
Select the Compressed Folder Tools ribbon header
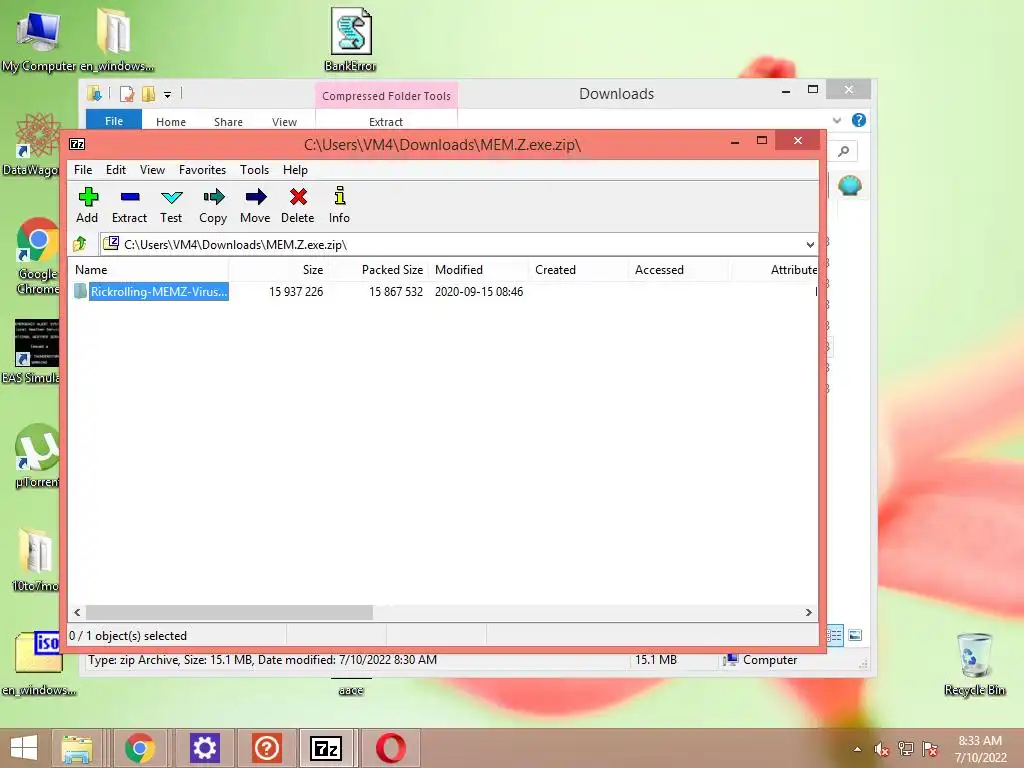pyautogui.click(x=386, y=95)
